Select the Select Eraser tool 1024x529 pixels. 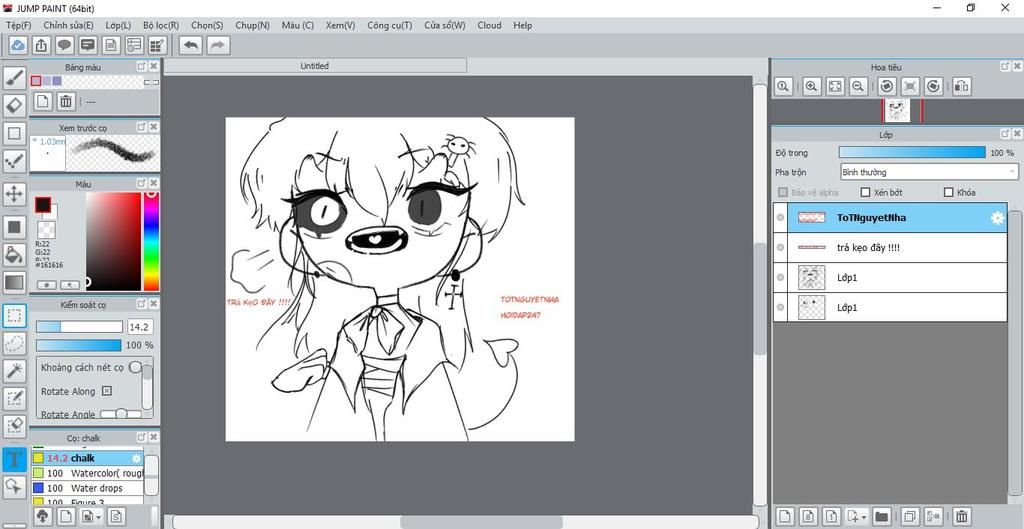pos(14,426)
